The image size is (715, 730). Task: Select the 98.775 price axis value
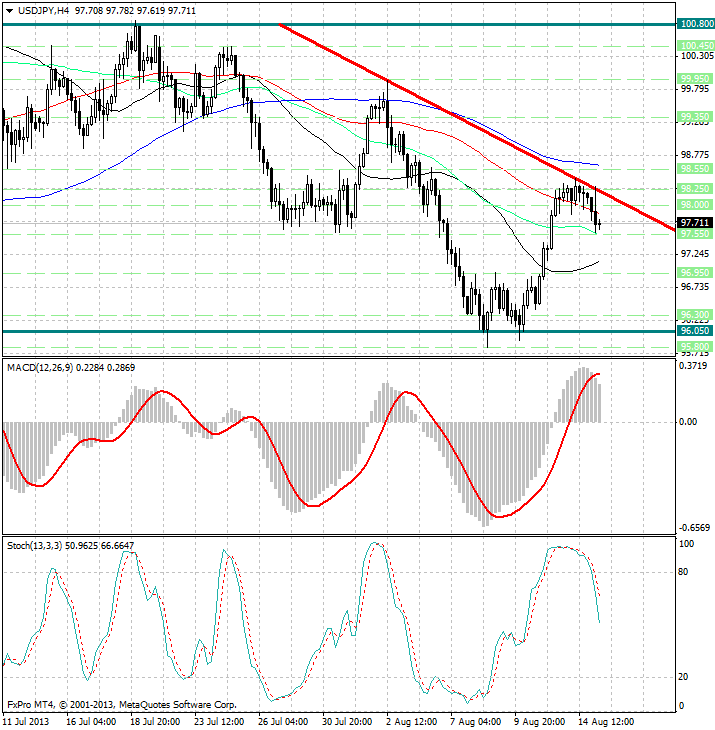click(x=695, y=155)
